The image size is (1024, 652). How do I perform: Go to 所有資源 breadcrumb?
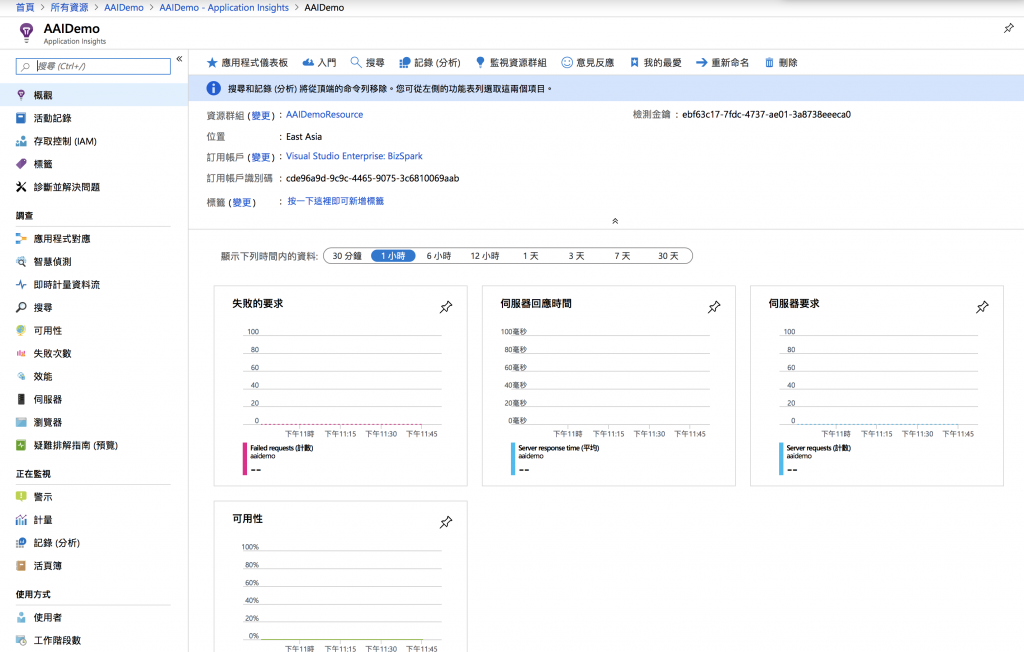[69, 7]
